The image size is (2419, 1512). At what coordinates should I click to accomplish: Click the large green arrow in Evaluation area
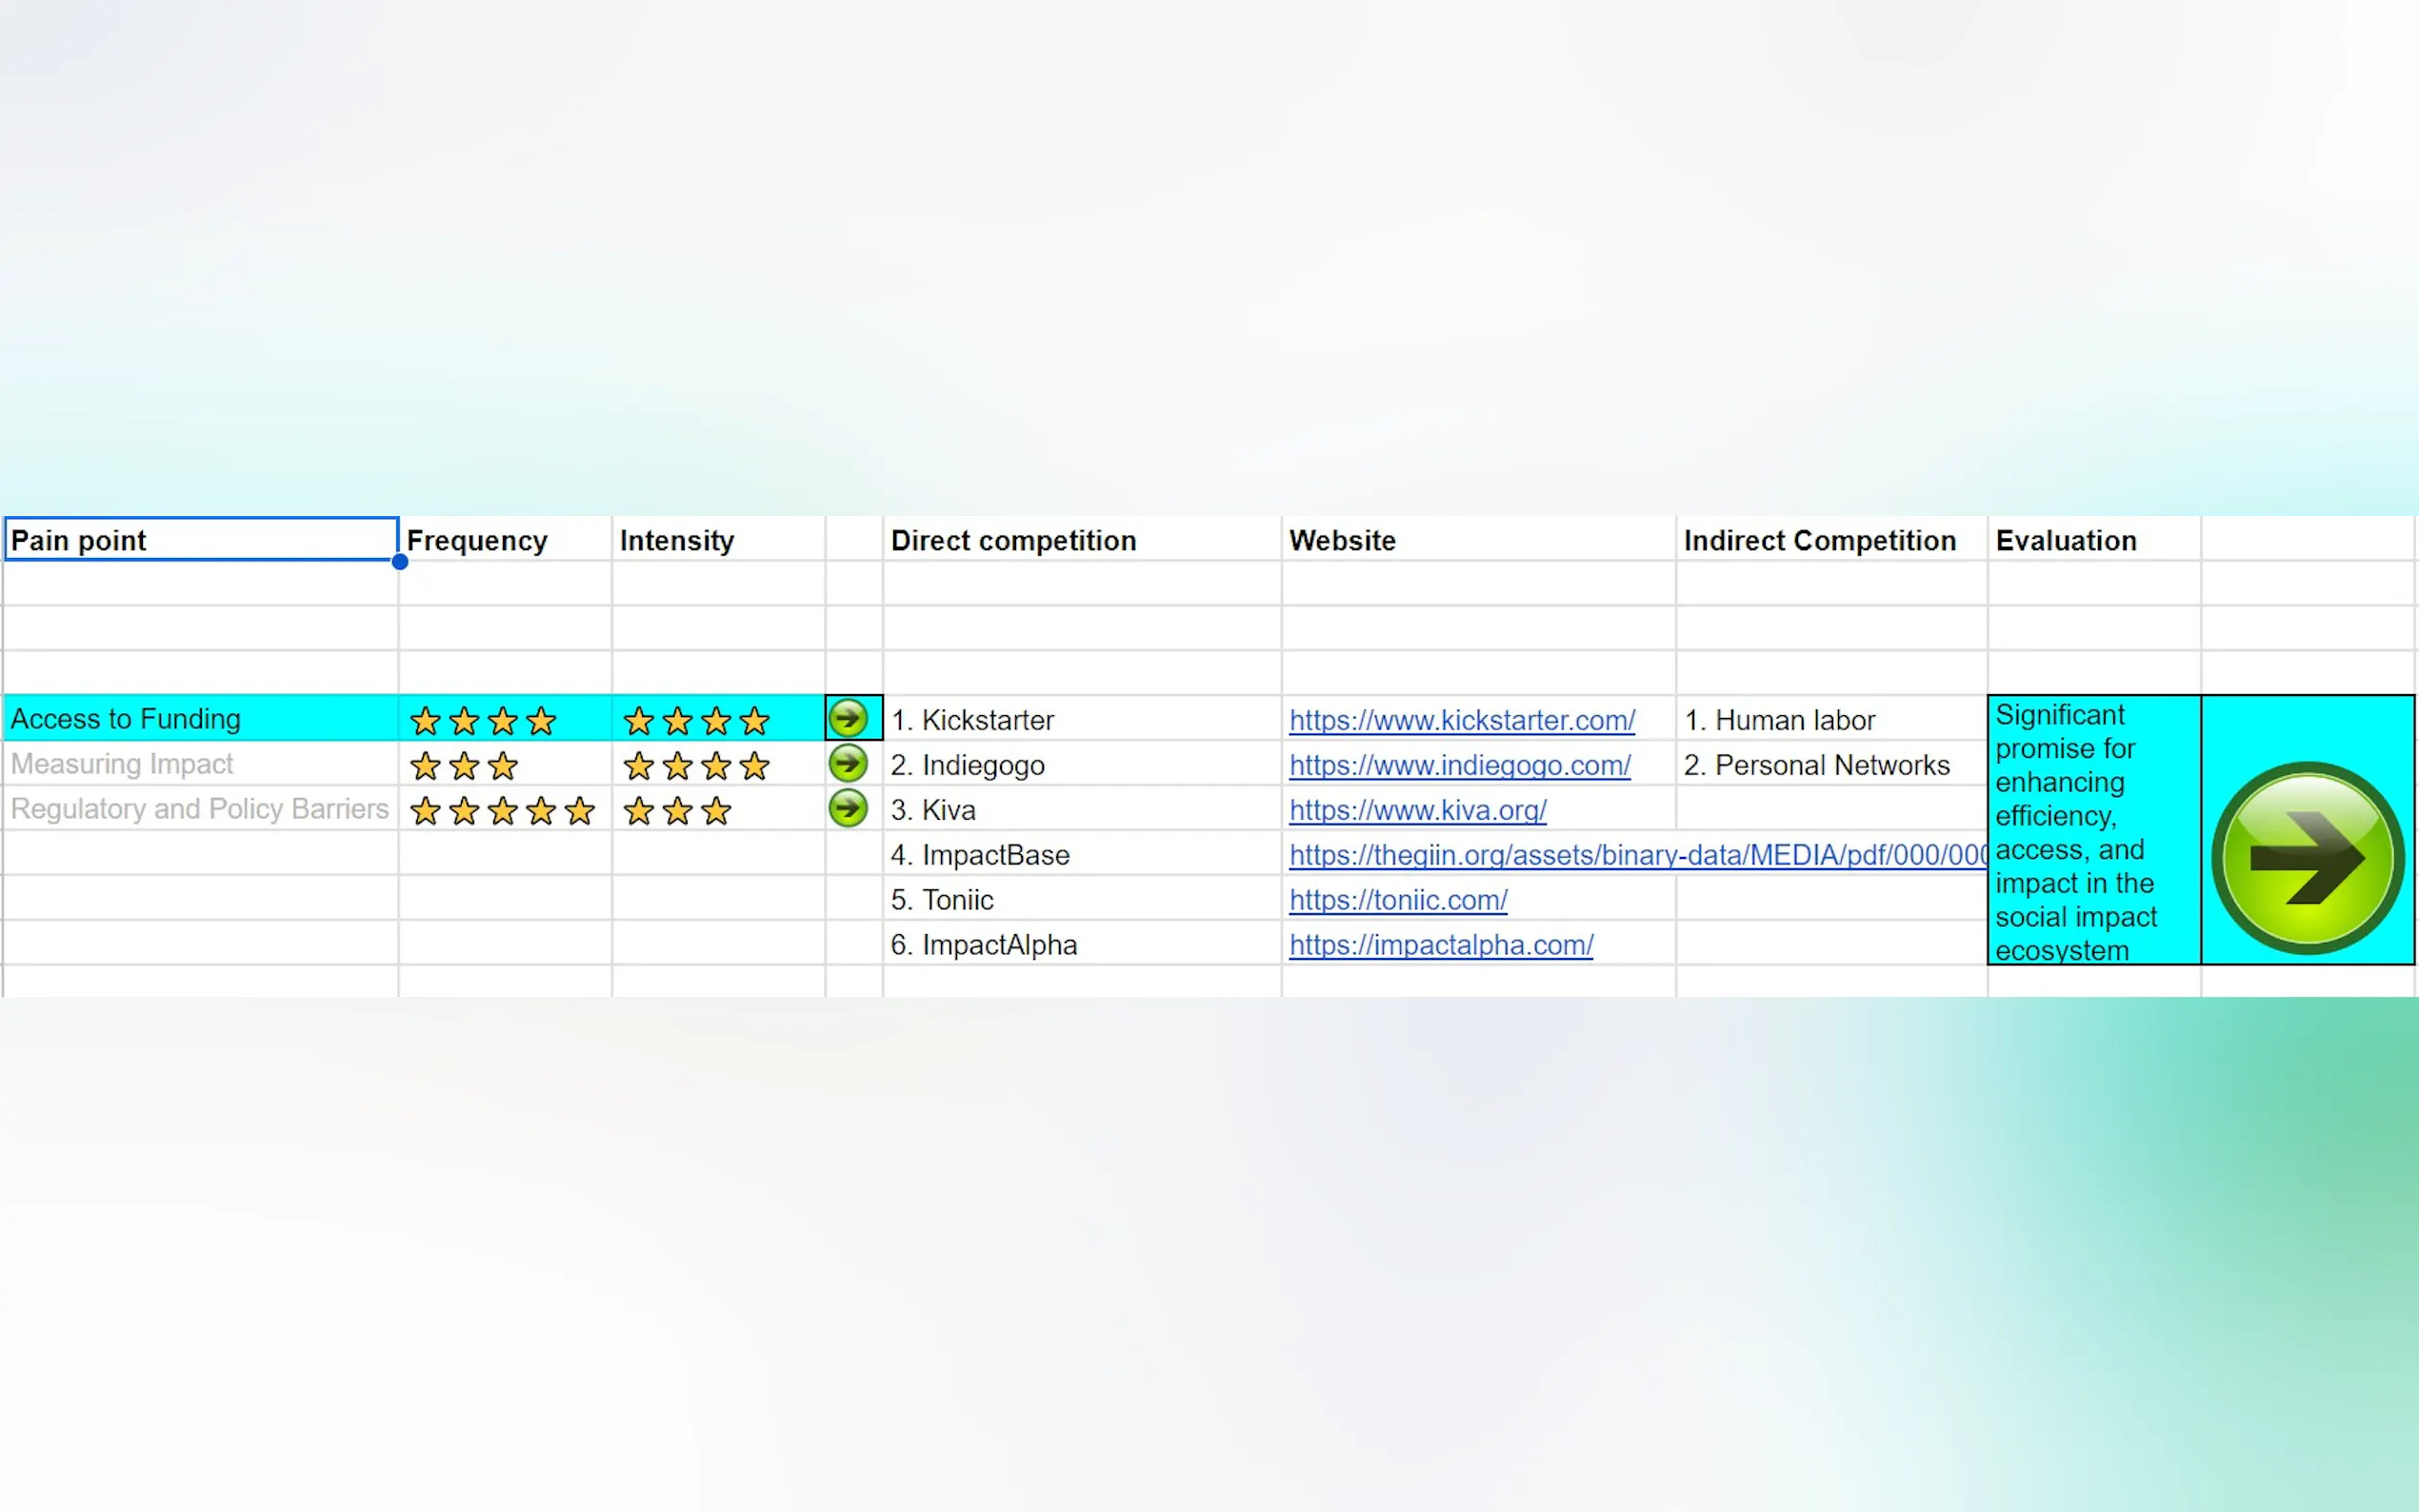point(2307,858)
